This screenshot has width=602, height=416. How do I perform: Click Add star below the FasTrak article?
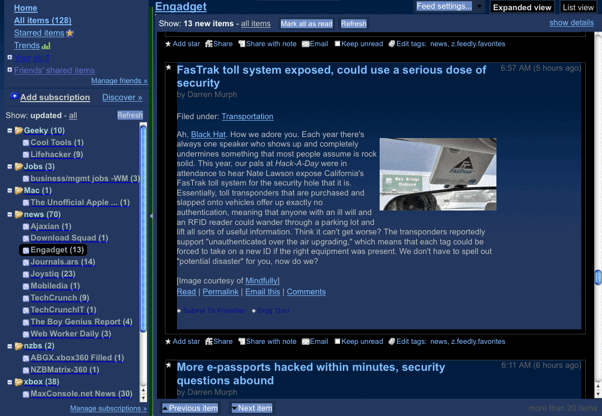[182, 342]
